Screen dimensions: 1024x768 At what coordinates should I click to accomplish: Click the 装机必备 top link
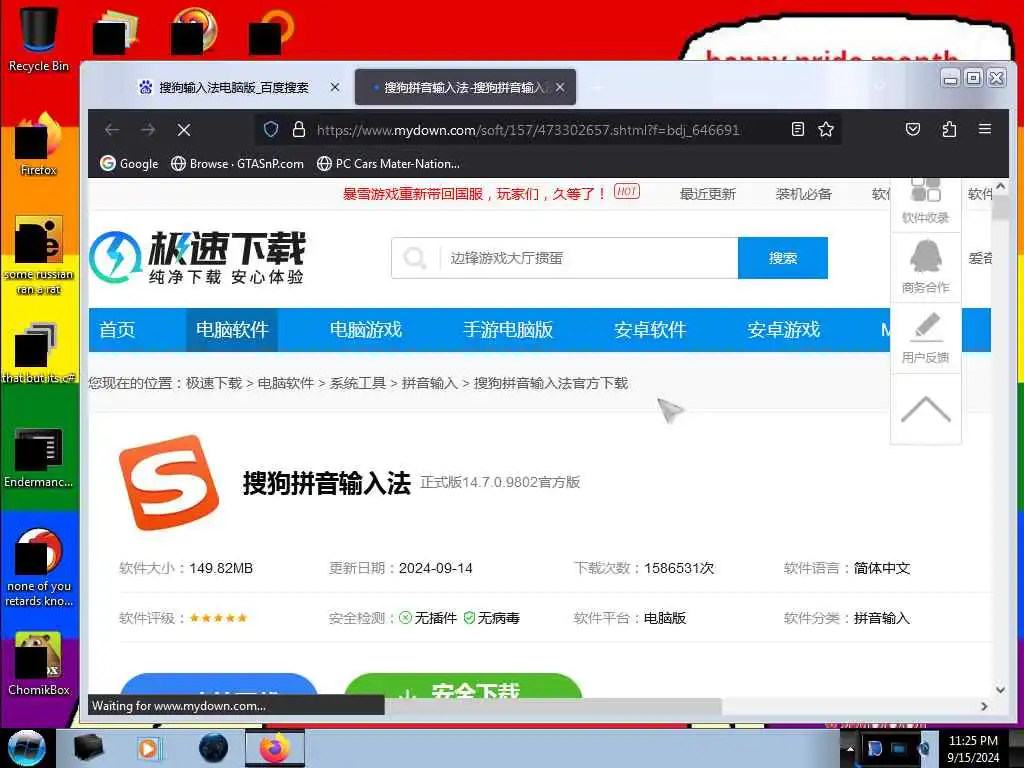point(803,194)
